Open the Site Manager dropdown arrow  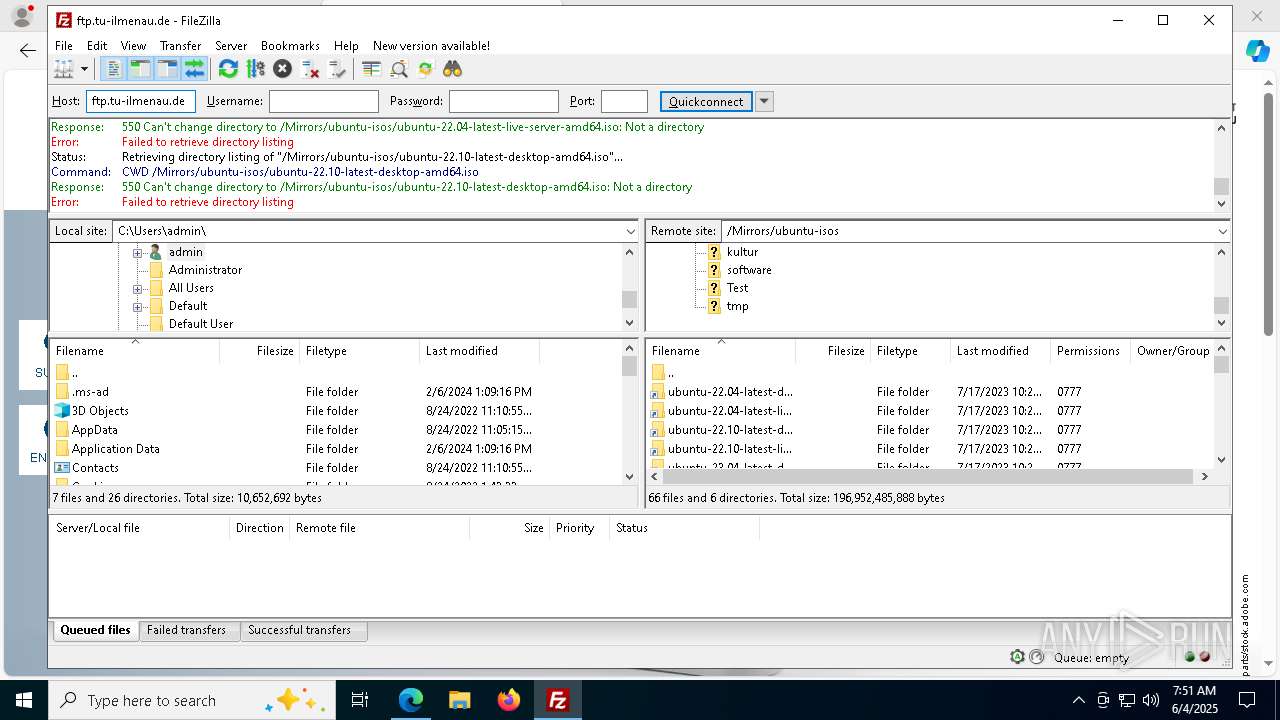(84, 69)
